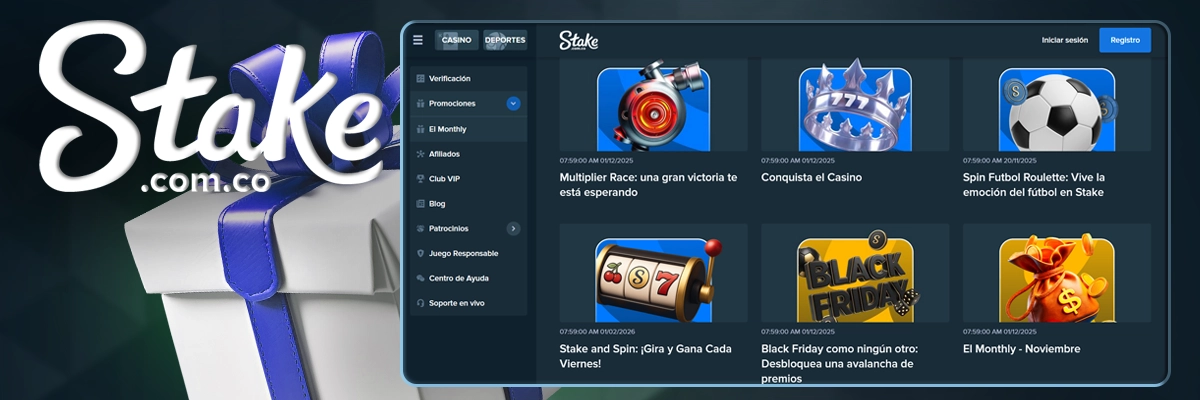
Task: Click the Juego Responsable shield icon
Action: (420, 254)
